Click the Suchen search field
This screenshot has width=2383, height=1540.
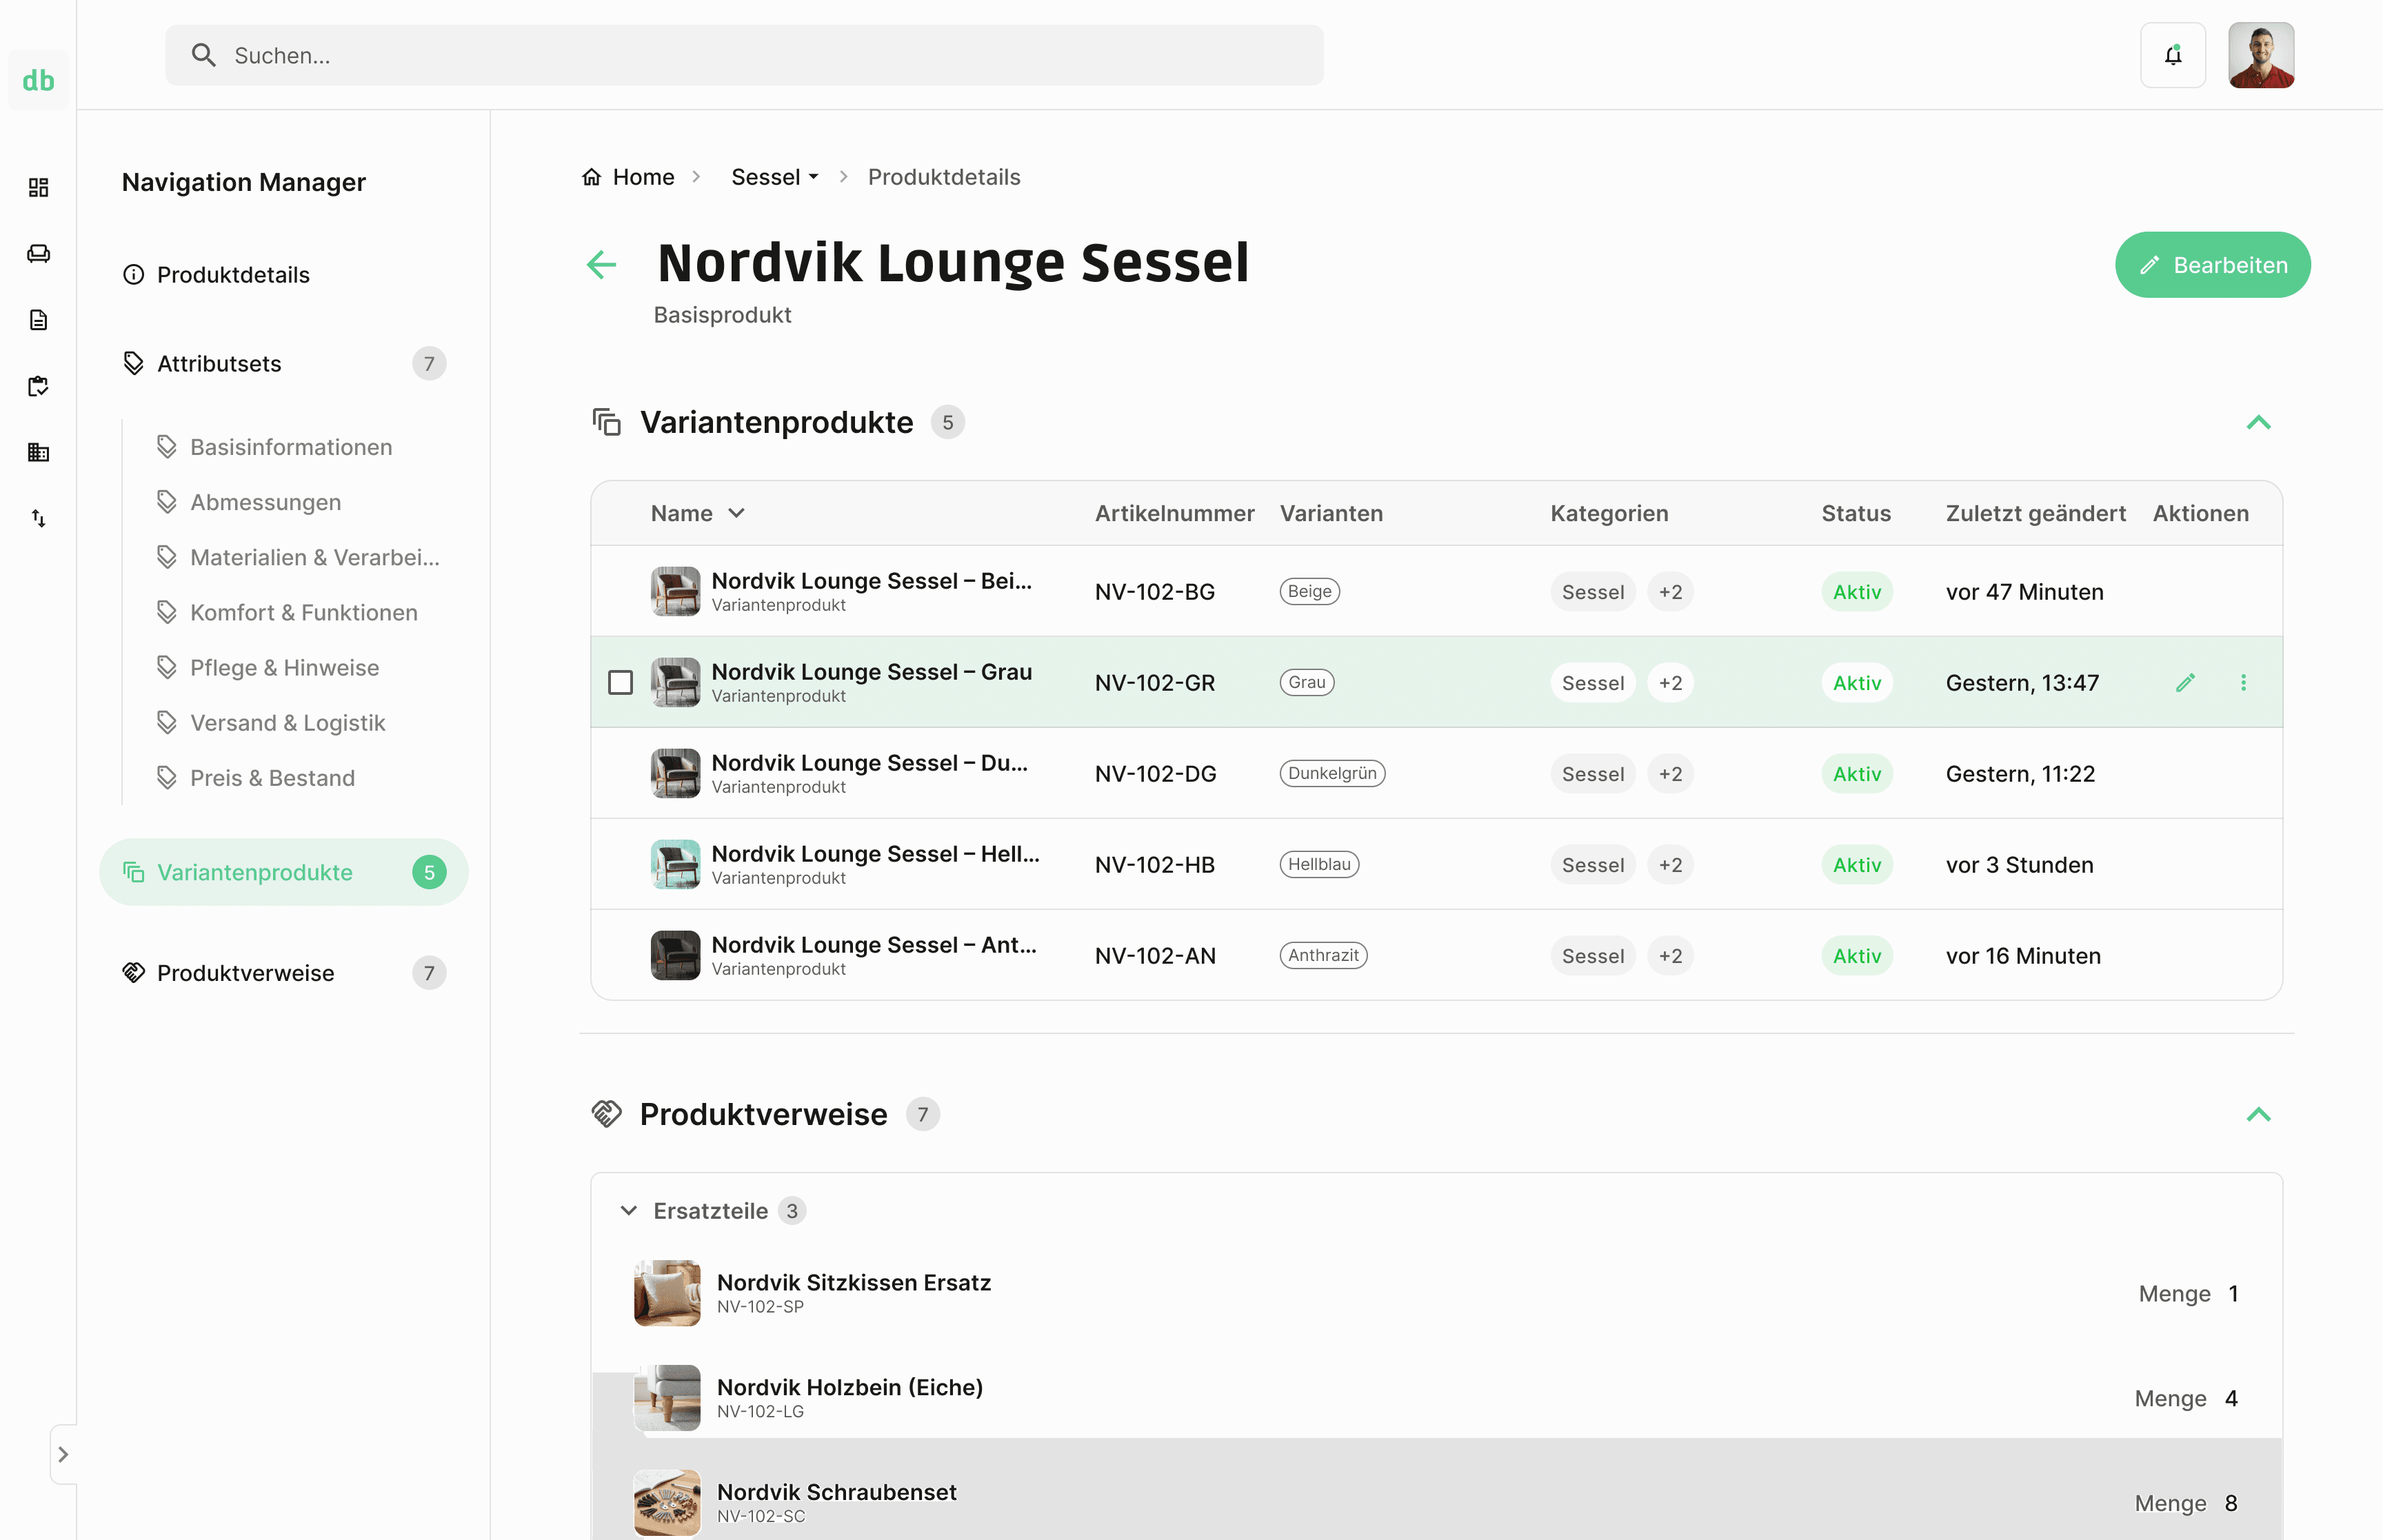(744, 55)
